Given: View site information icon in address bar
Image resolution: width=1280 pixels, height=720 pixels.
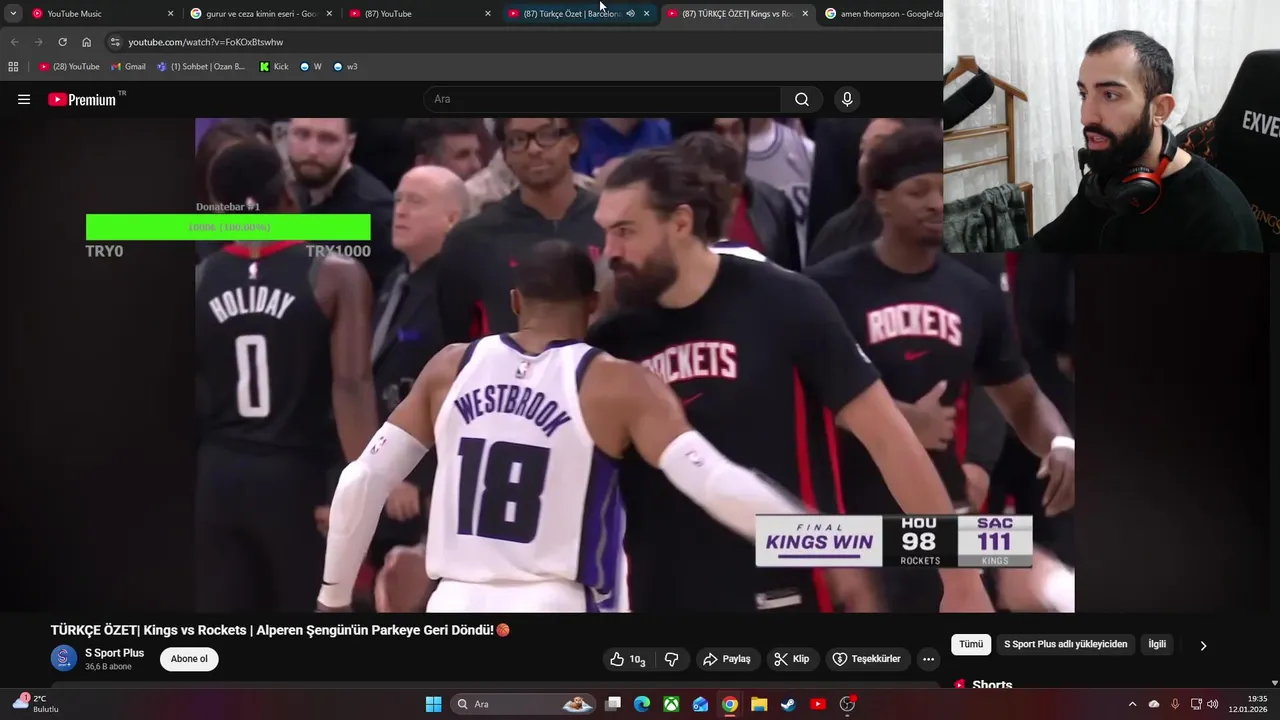Looking at the screenshot, I should pos(115,42).
